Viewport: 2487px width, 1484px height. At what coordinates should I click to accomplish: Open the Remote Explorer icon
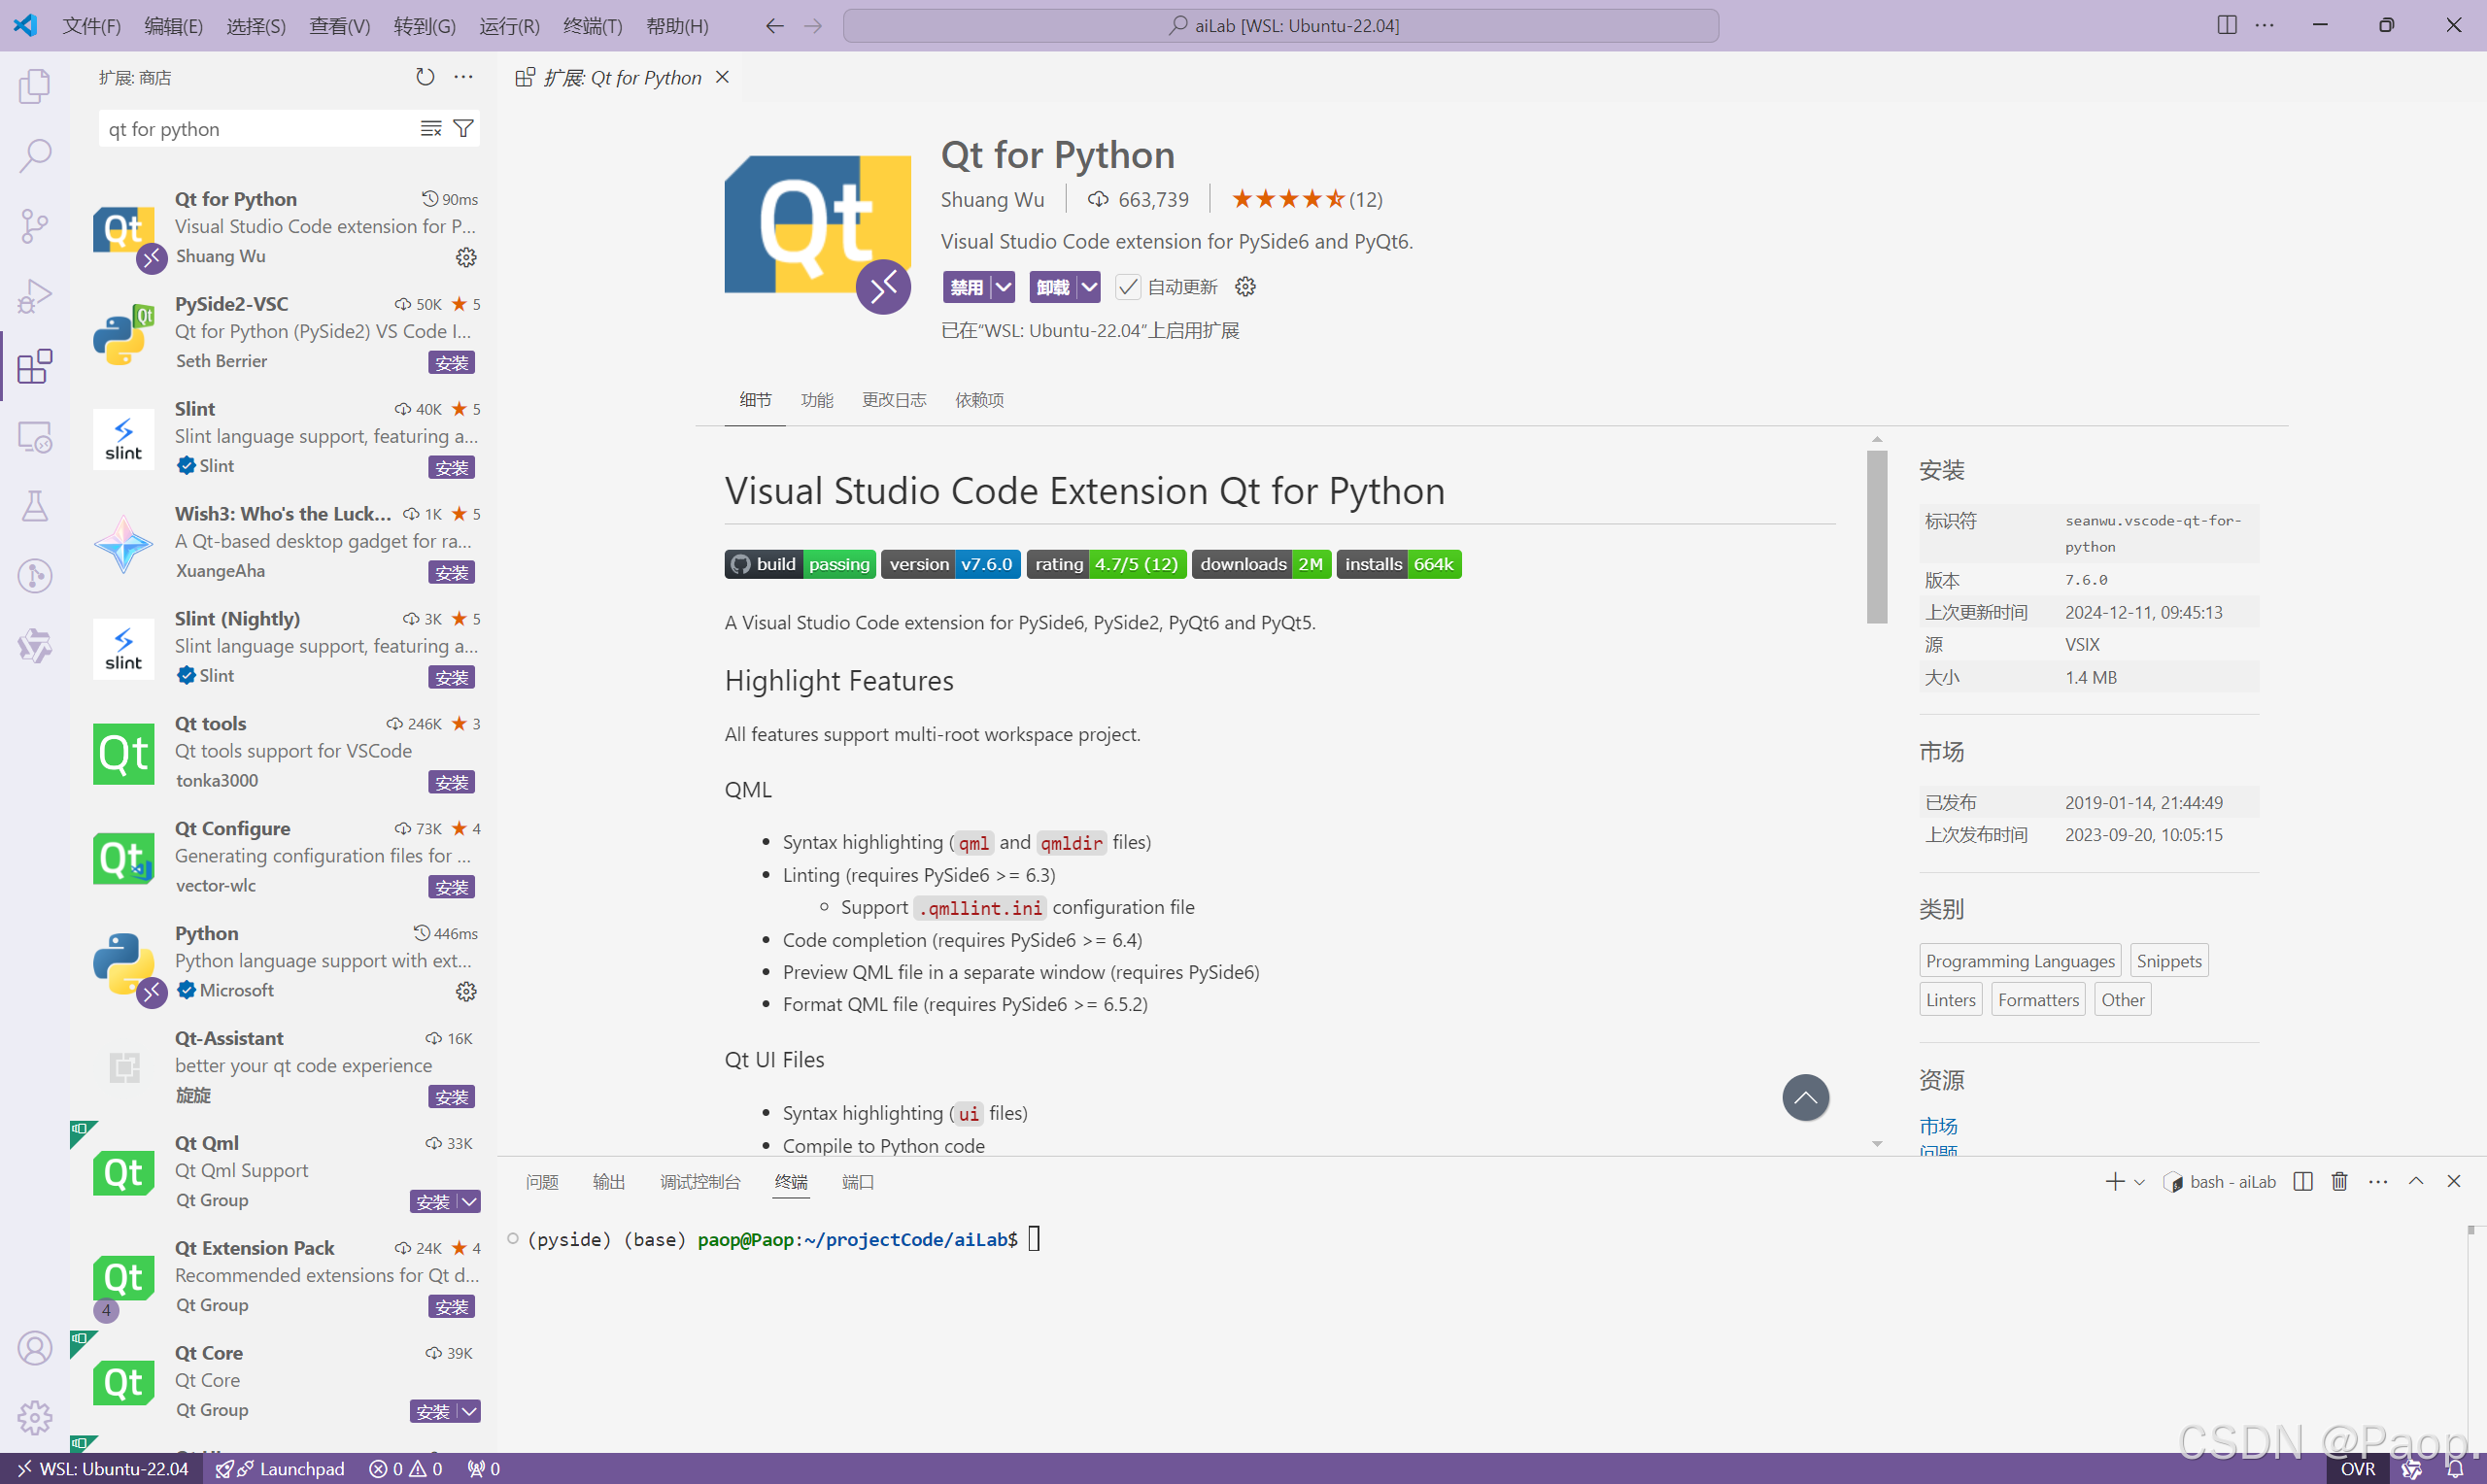[34, 437]
